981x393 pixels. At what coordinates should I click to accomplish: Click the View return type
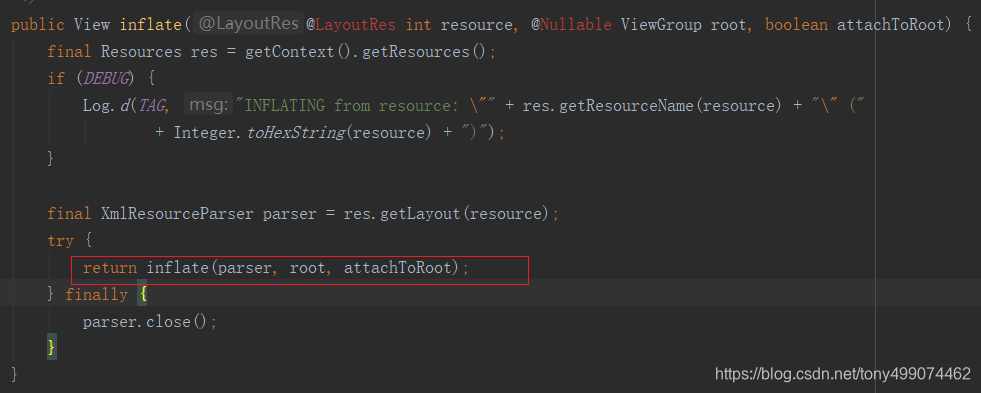point(92,24)
